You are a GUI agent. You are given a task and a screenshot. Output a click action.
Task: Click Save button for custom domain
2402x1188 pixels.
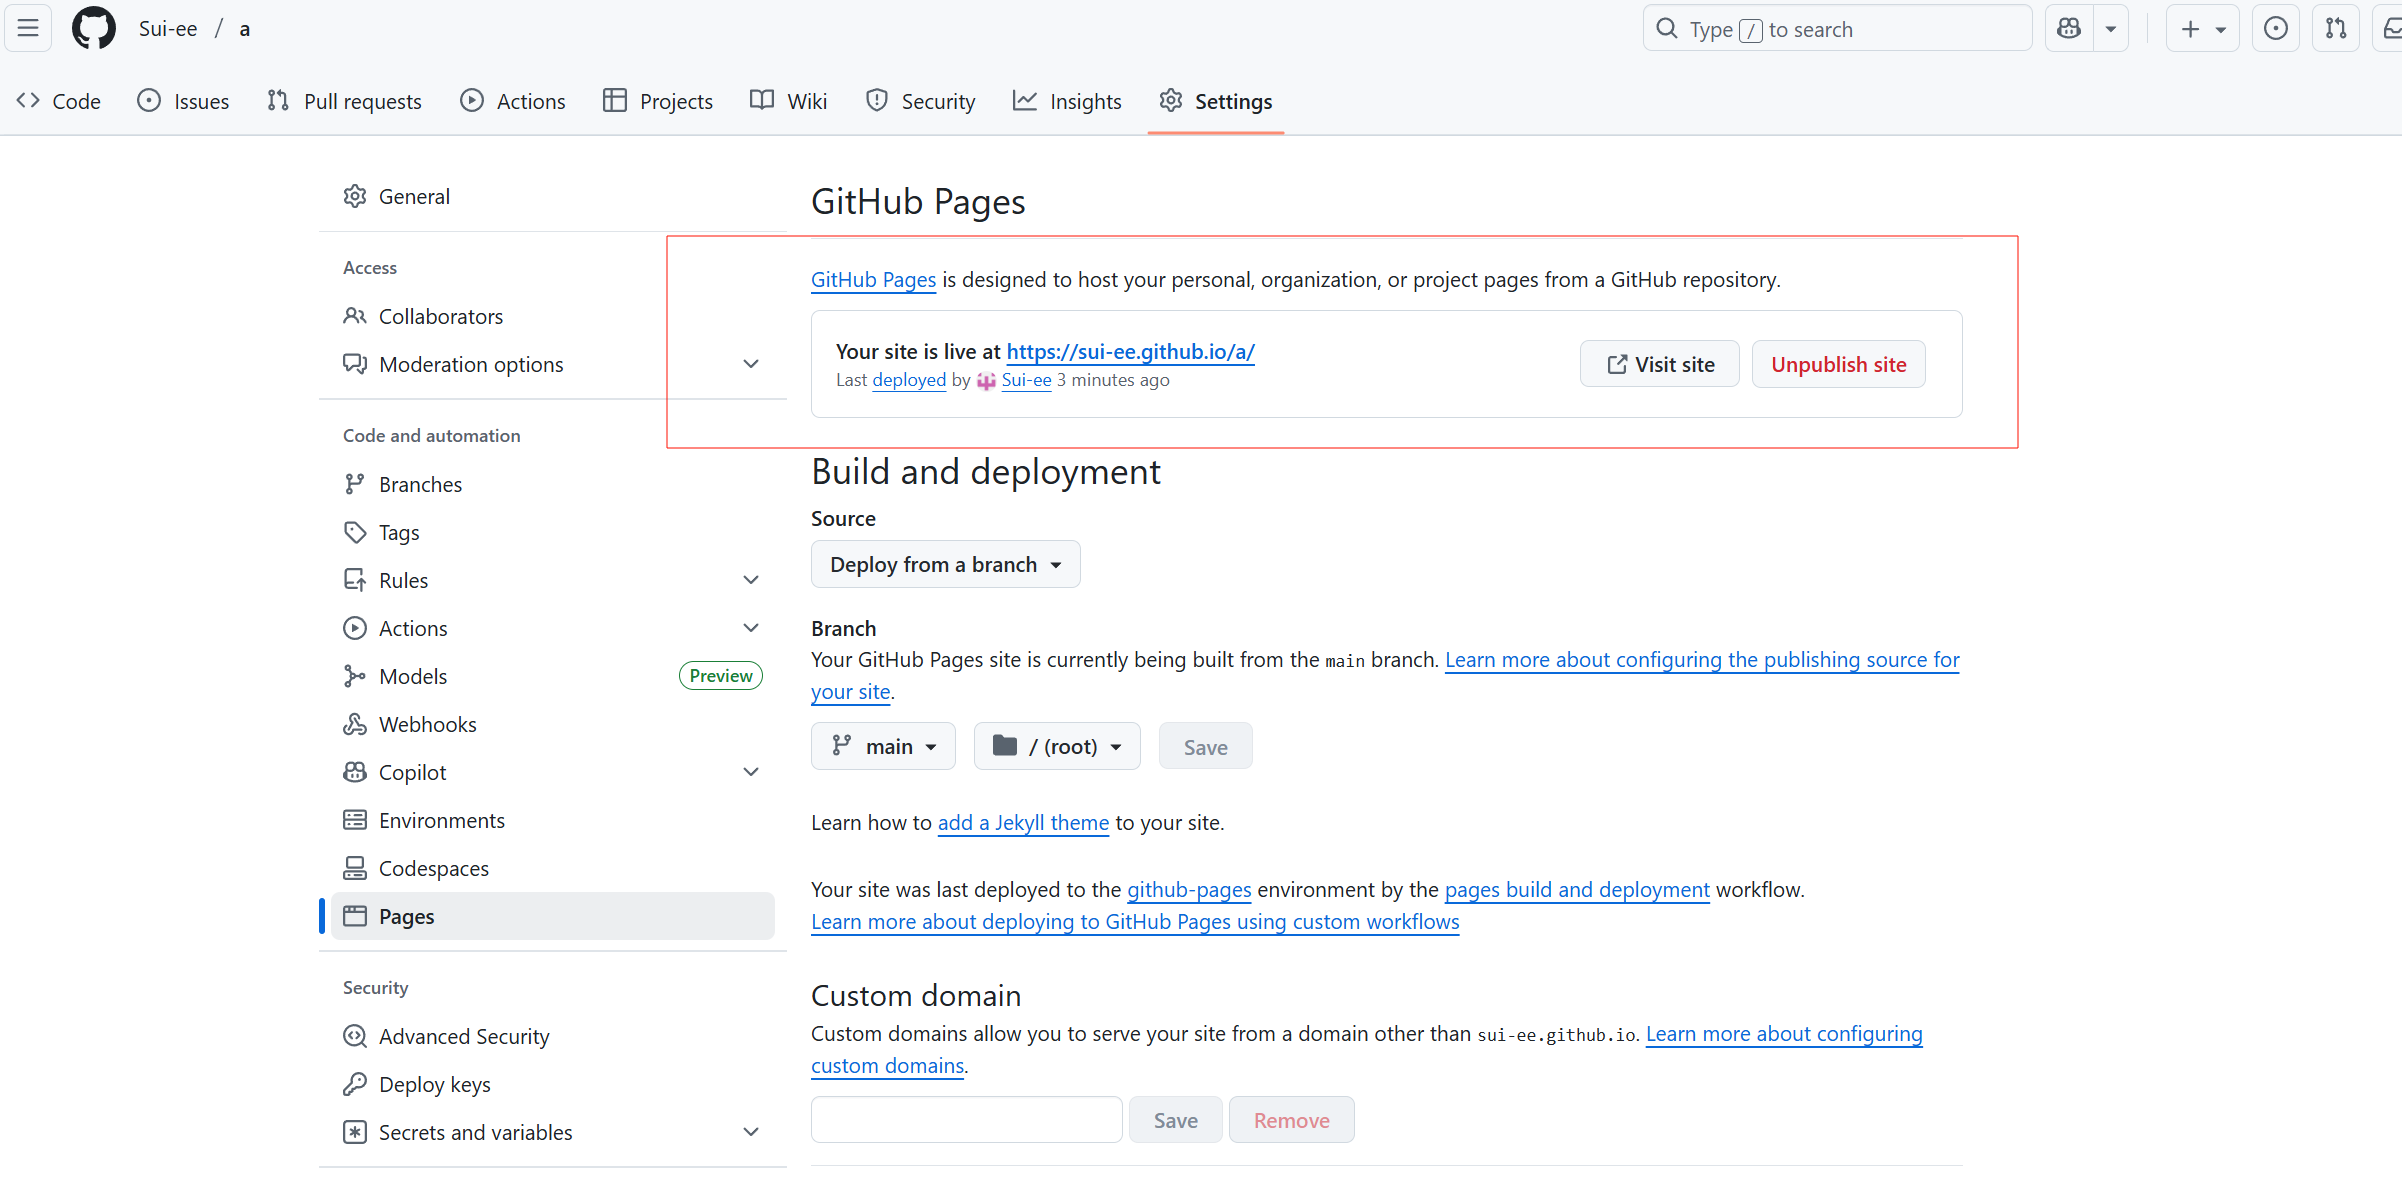1175,1120
